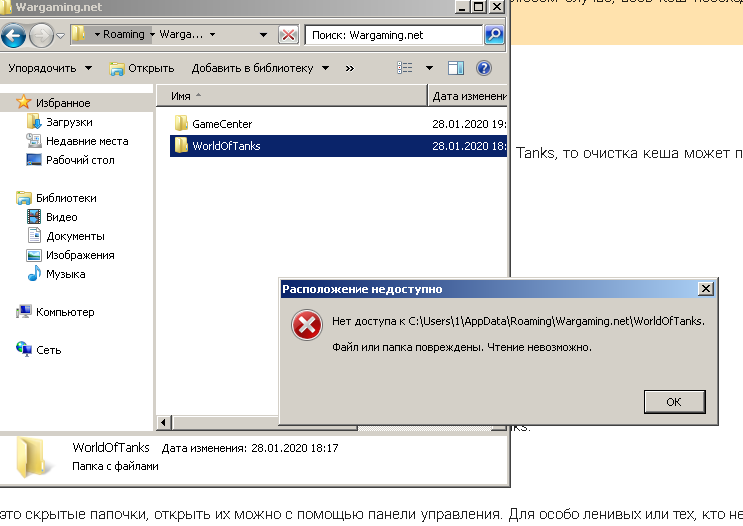This screenshot has height=526, width=743.
Task: Click Открыть toolbar button
Action: (x=142, y=69)
